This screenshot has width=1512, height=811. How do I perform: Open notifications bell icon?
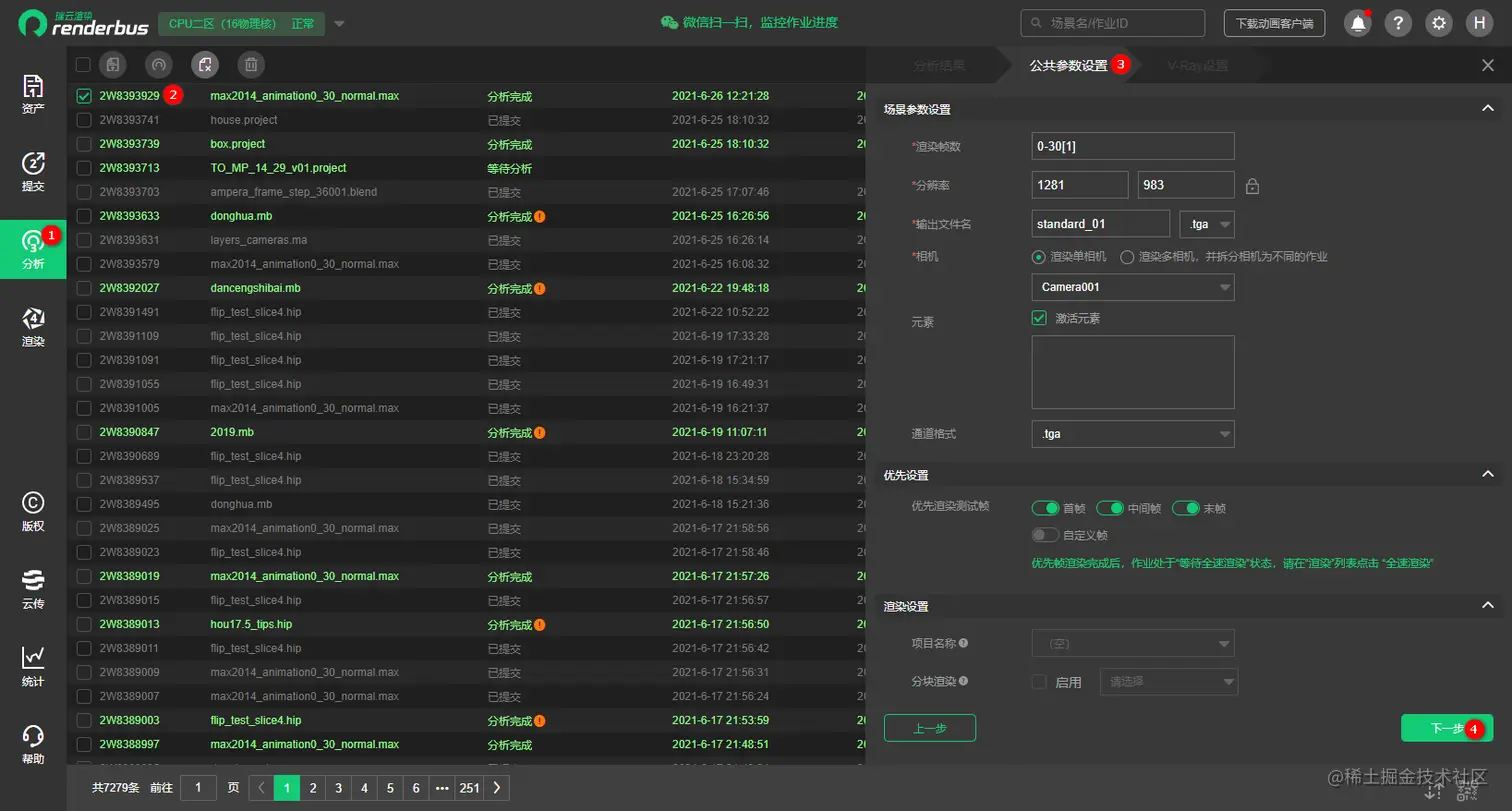tap(1358, 23)
